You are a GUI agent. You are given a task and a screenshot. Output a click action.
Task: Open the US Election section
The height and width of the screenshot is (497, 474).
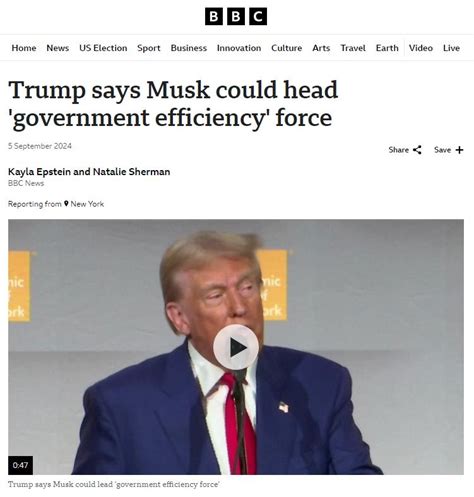click(103, 48)
